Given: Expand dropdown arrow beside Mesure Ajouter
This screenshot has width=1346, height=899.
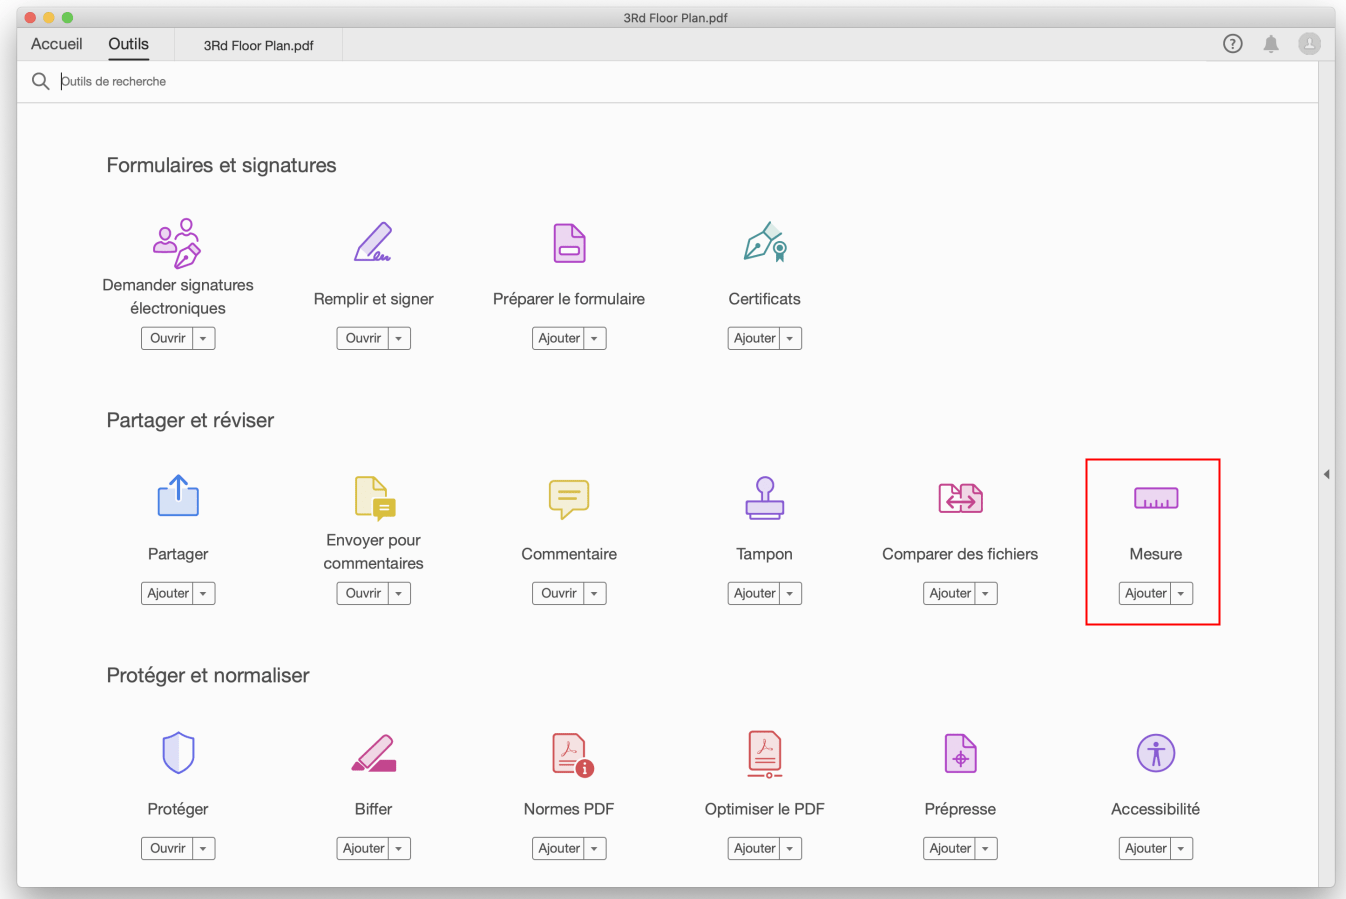Looking at the screenshot, I should [x=1181, y=593].
